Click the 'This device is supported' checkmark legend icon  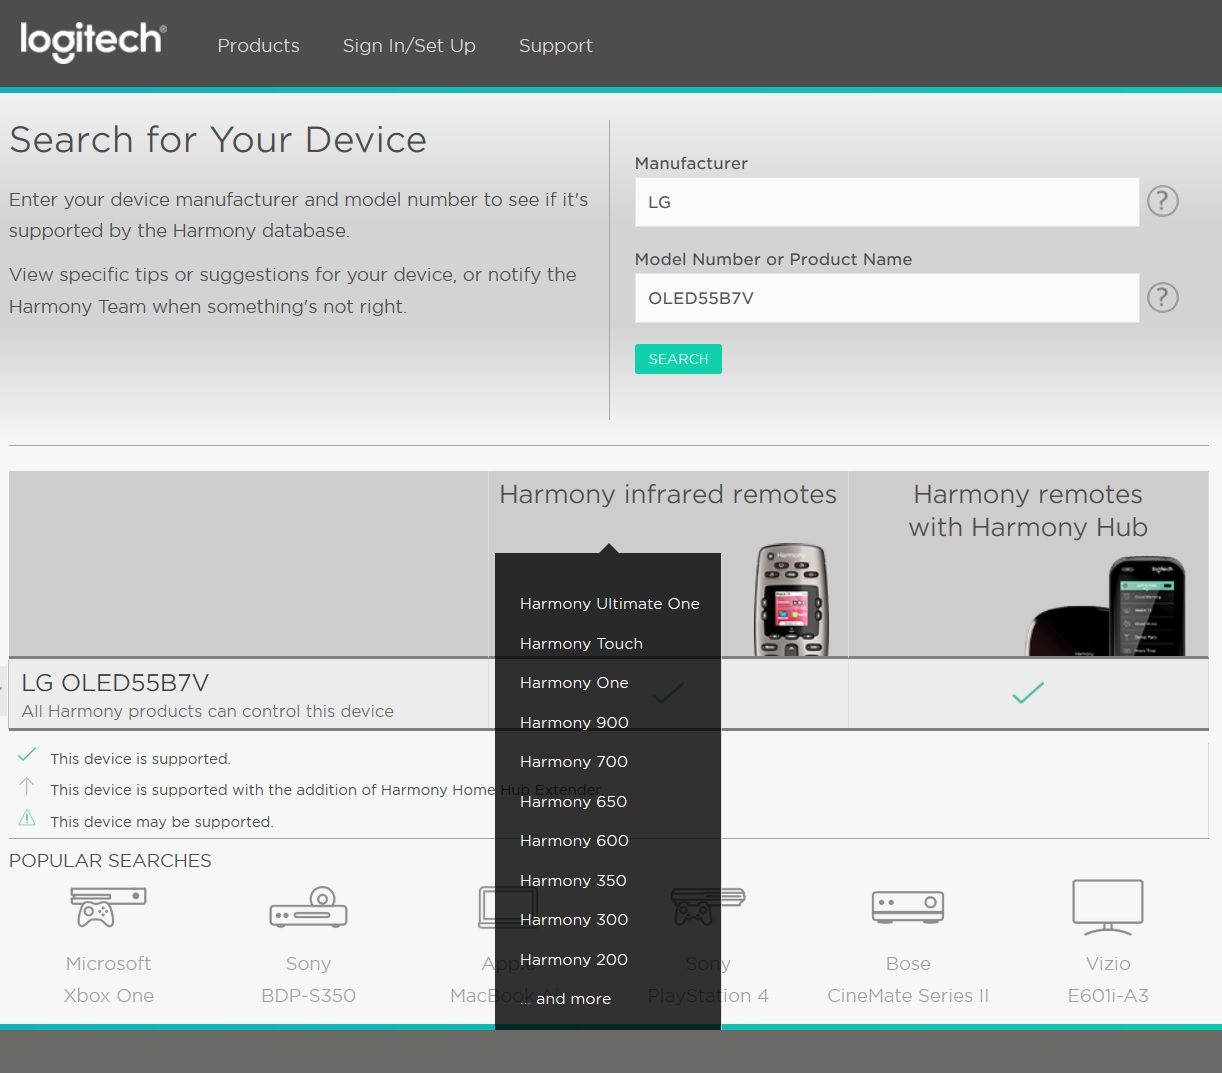[27, 755]
